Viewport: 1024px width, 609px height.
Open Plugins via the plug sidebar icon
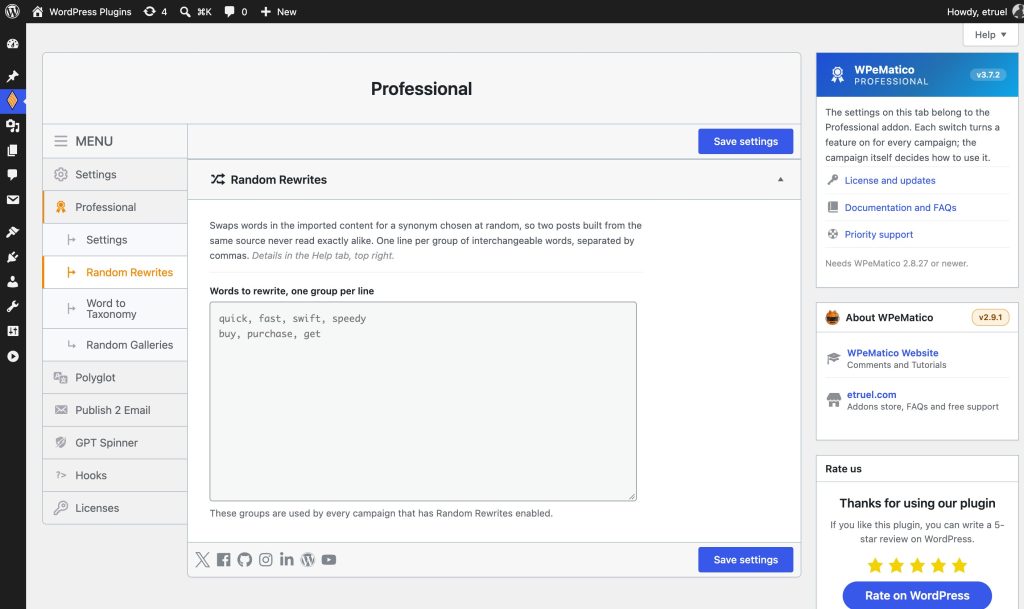click(12, 257)
